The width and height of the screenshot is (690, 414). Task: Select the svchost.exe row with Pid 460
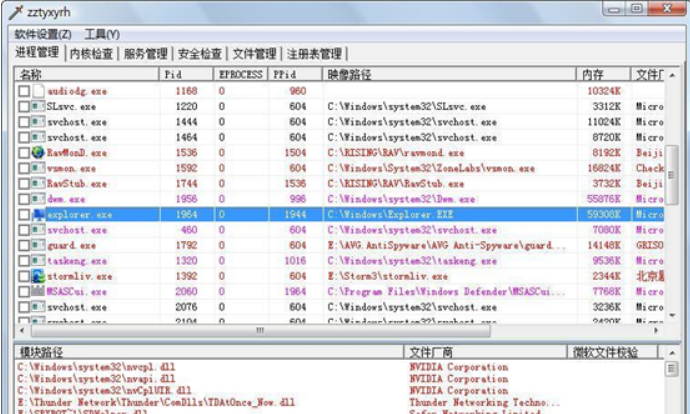point(339,230)
